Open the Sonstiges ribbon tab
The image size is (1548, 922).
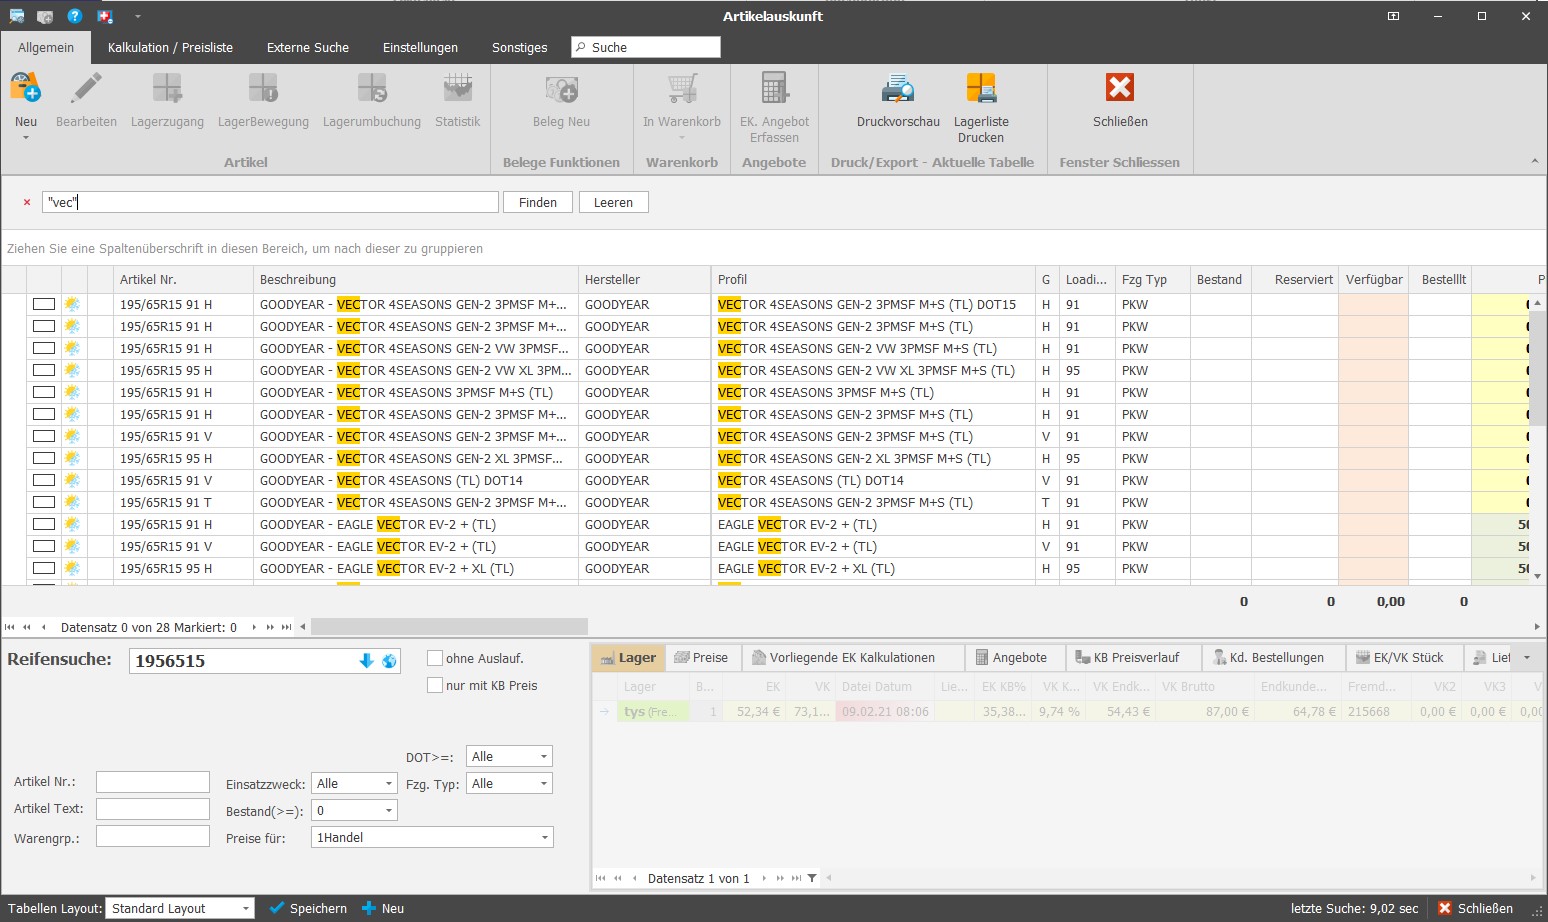click(520, 47)
